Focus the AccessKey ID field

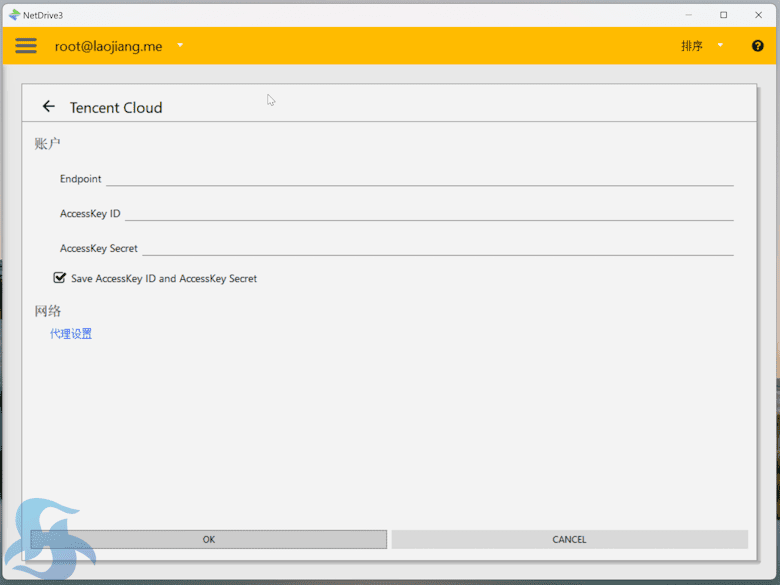coord(429,213)
